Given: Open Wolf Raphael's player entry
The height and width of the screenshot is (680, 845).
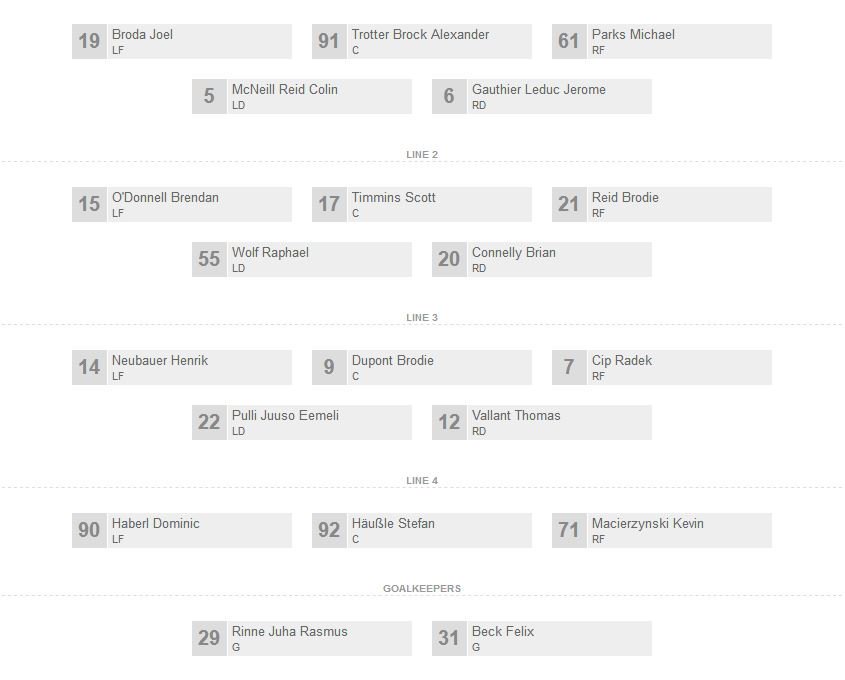Looking at the screenshot, I should [301, 260].
